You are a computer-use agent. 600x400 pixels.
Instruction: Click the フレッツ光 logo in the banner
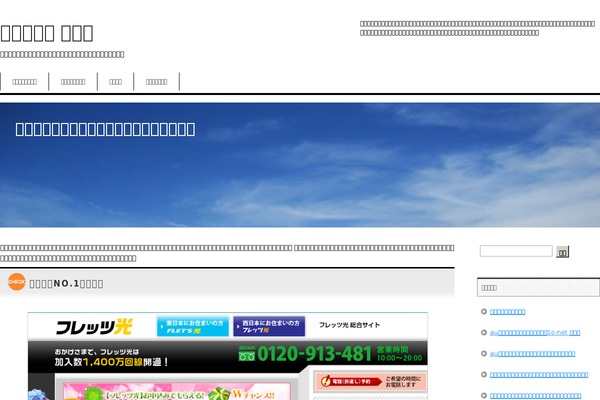(x=94, y=327)
